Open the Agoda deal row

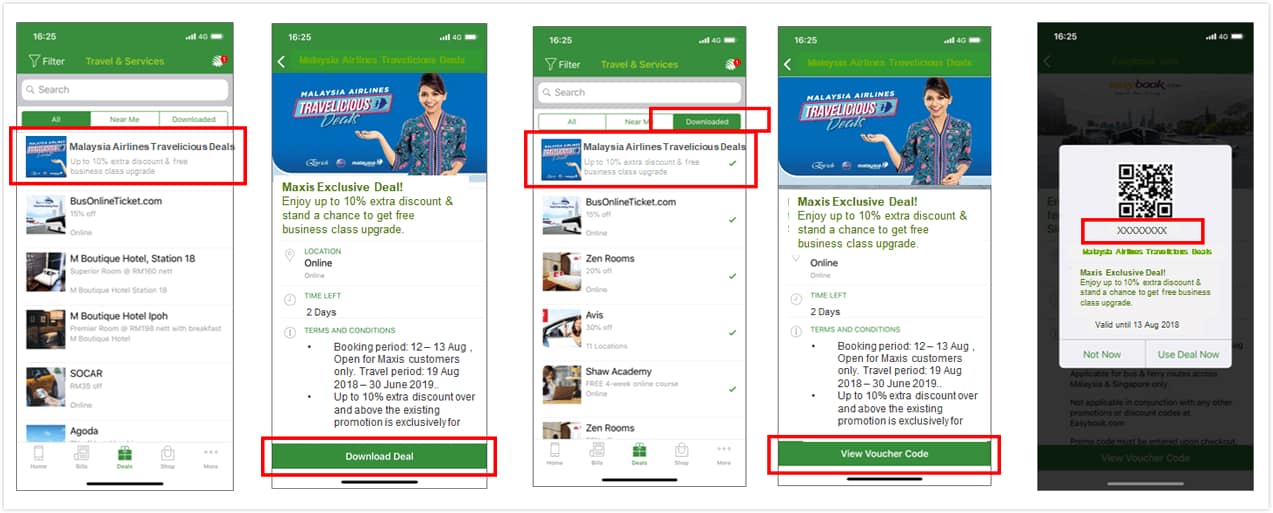point(126,430)
